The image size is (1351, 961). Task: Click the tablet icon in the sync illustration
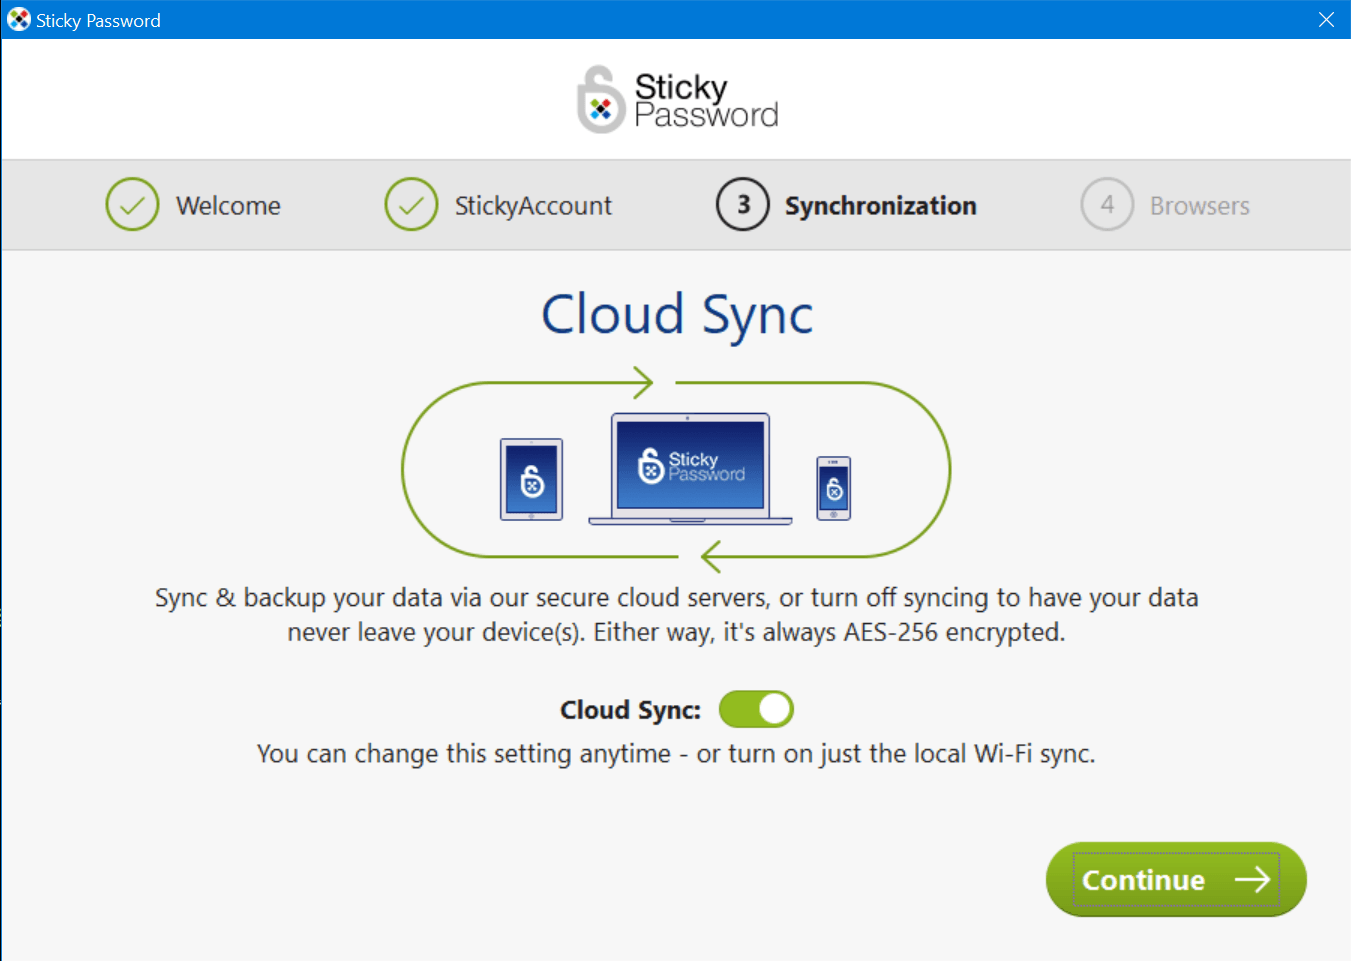[x=531, y=480]
